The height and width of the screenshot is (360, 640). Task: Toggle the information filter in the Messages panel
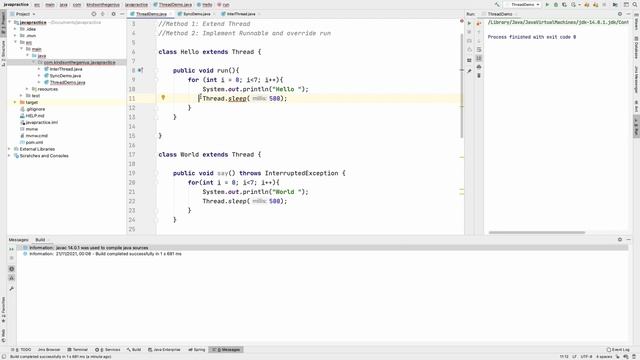pyautogui.click(x=11, y=269)
